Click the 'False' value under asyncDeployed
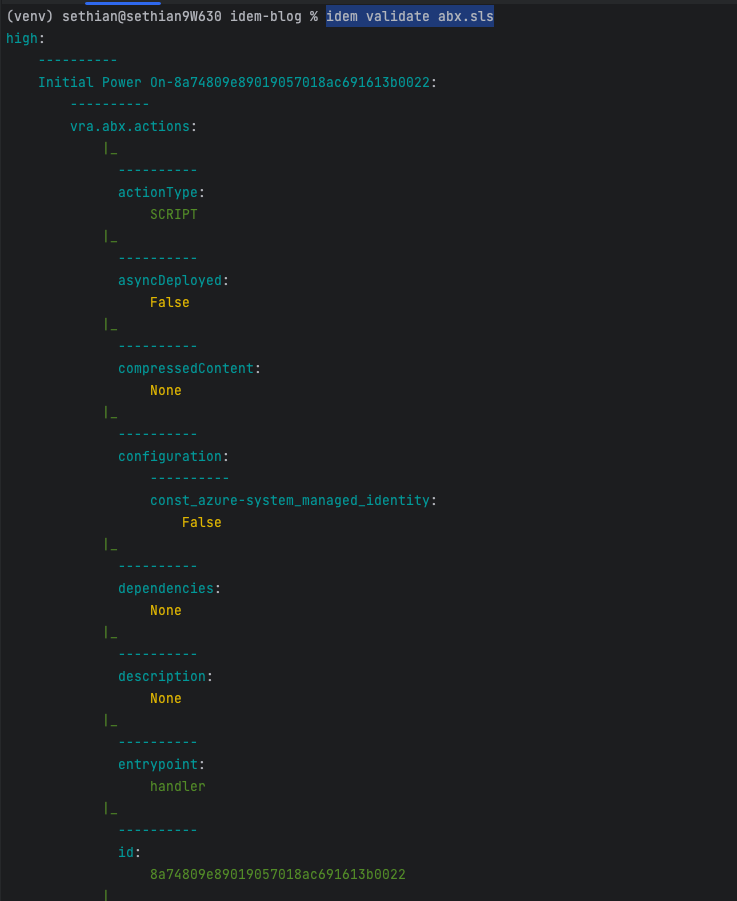This screenshot has height=901, width=737. coord(169,302)
